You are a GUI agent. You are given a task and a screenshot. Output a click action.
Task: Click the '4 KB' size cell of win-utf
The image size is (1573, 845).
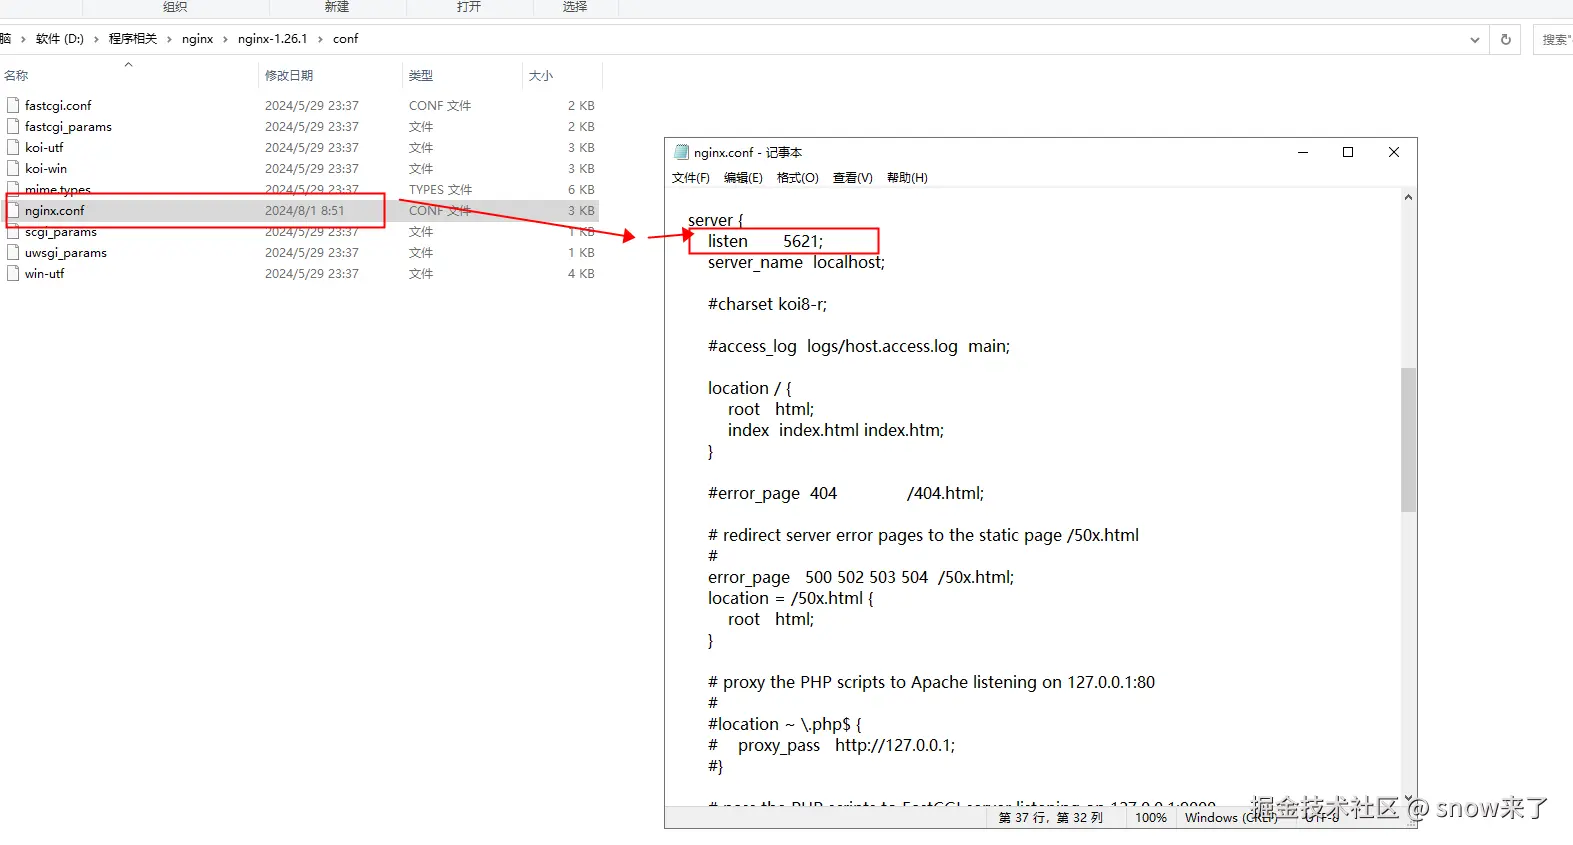(x=581, y=273)
